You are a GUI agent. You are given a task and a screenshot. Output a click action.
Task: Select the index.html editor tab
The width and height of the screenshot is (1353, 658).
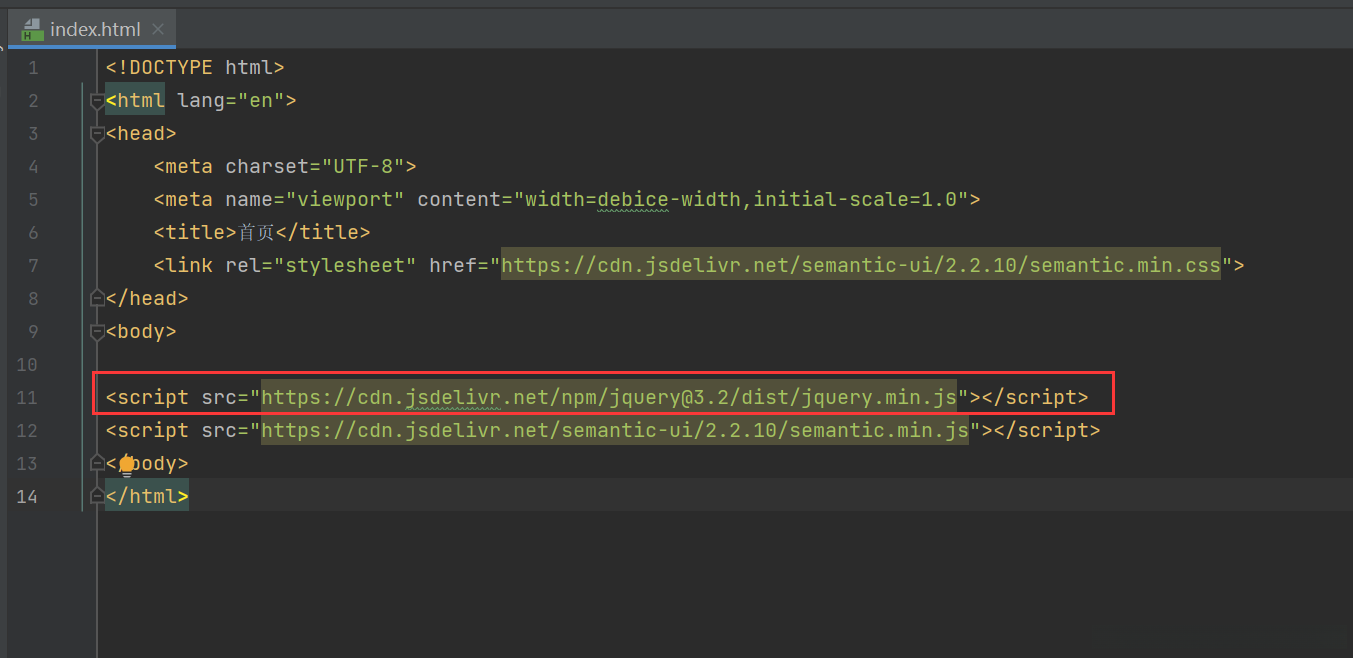pyautogui.click(x=90, y=29)
